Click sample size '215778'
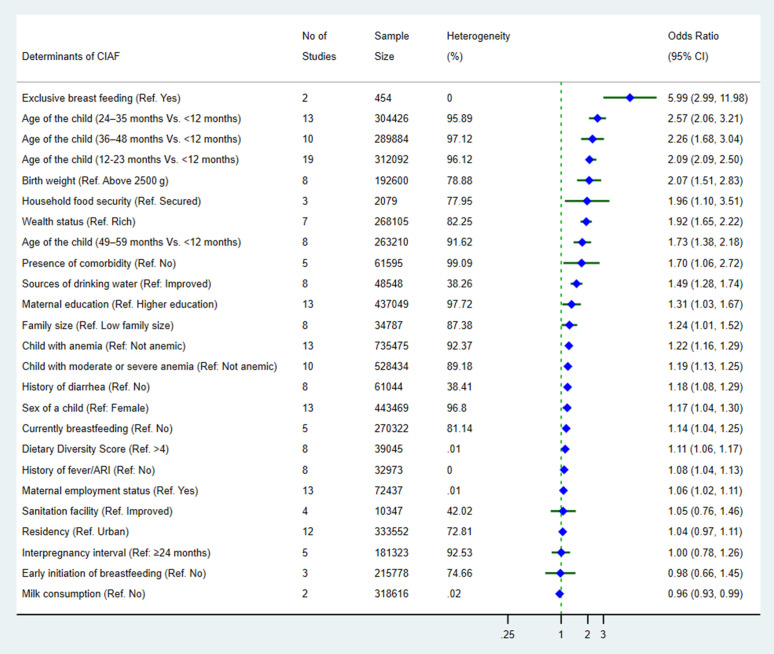Screen dimensions: 774x654 (x=391, y=574)
